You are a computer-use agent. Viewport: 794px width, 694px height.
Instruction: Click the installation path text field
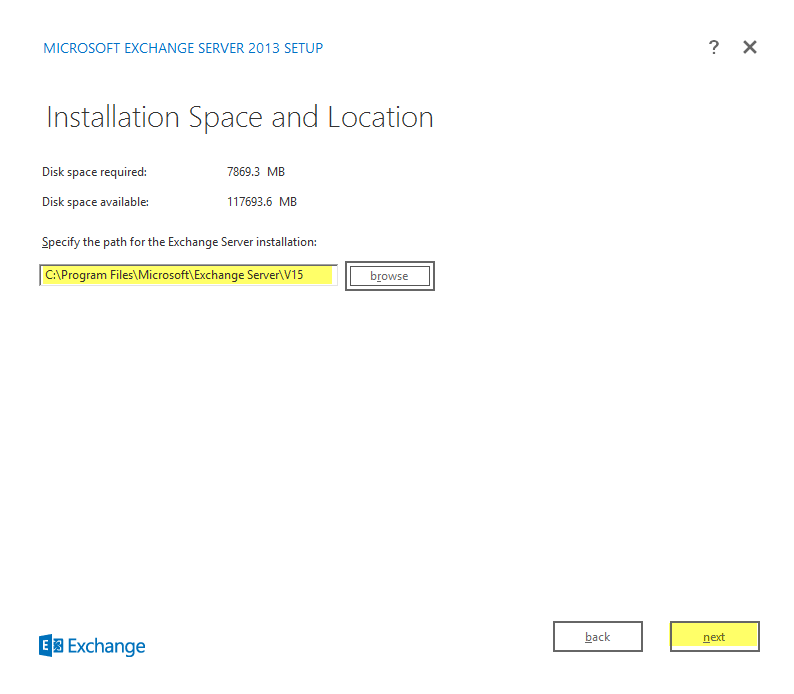click(188, 275)
